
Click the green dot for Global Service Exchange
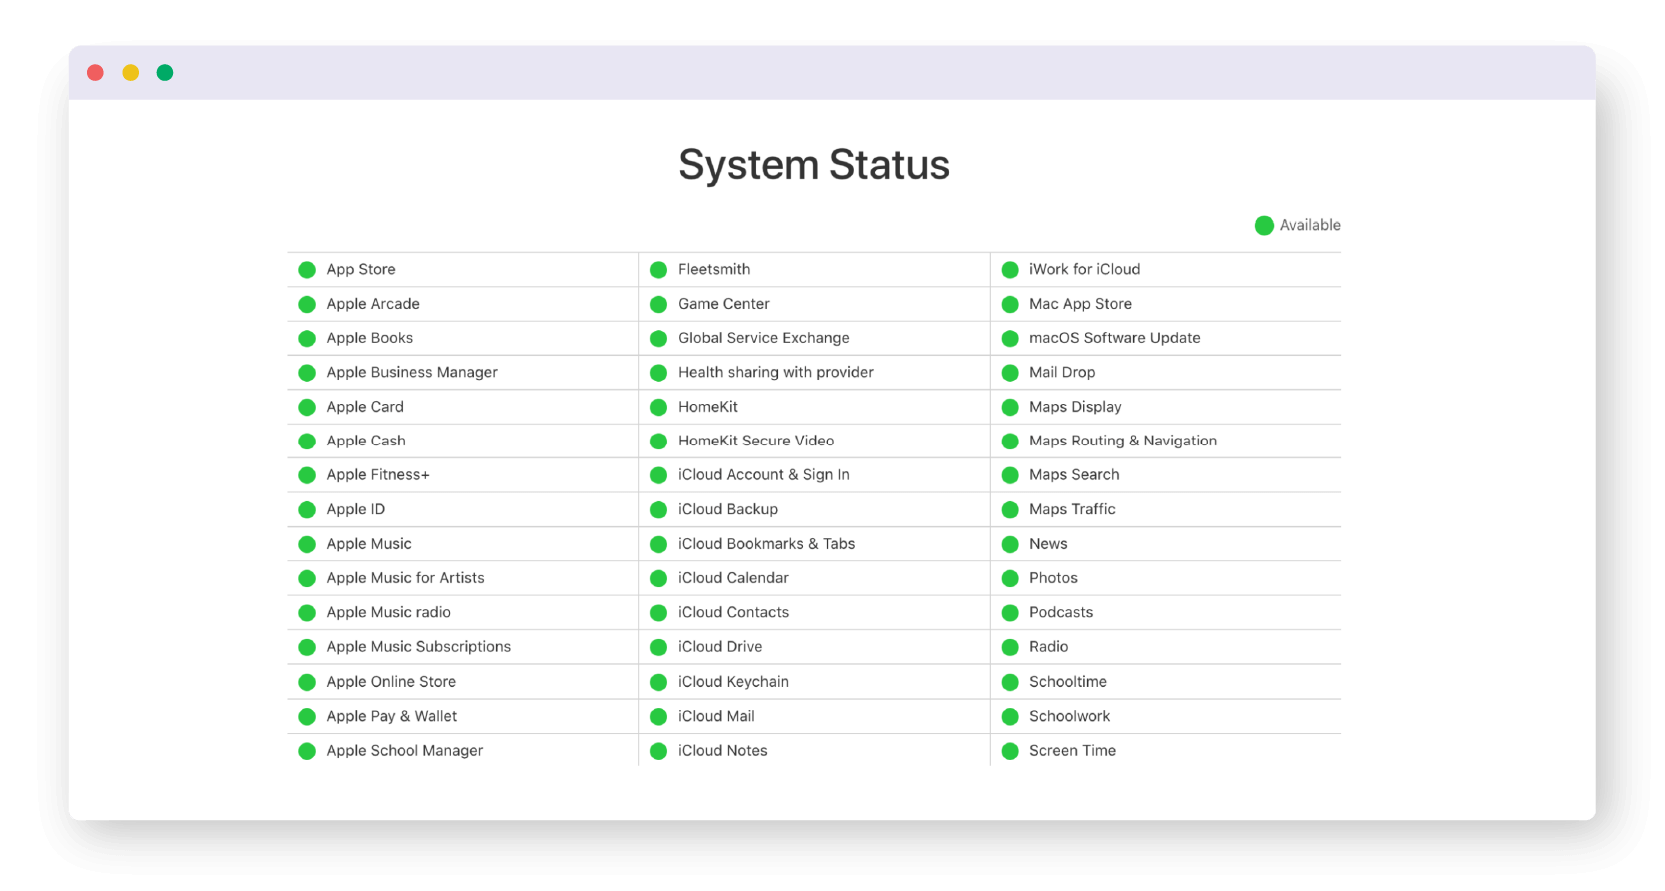(658, 339)
